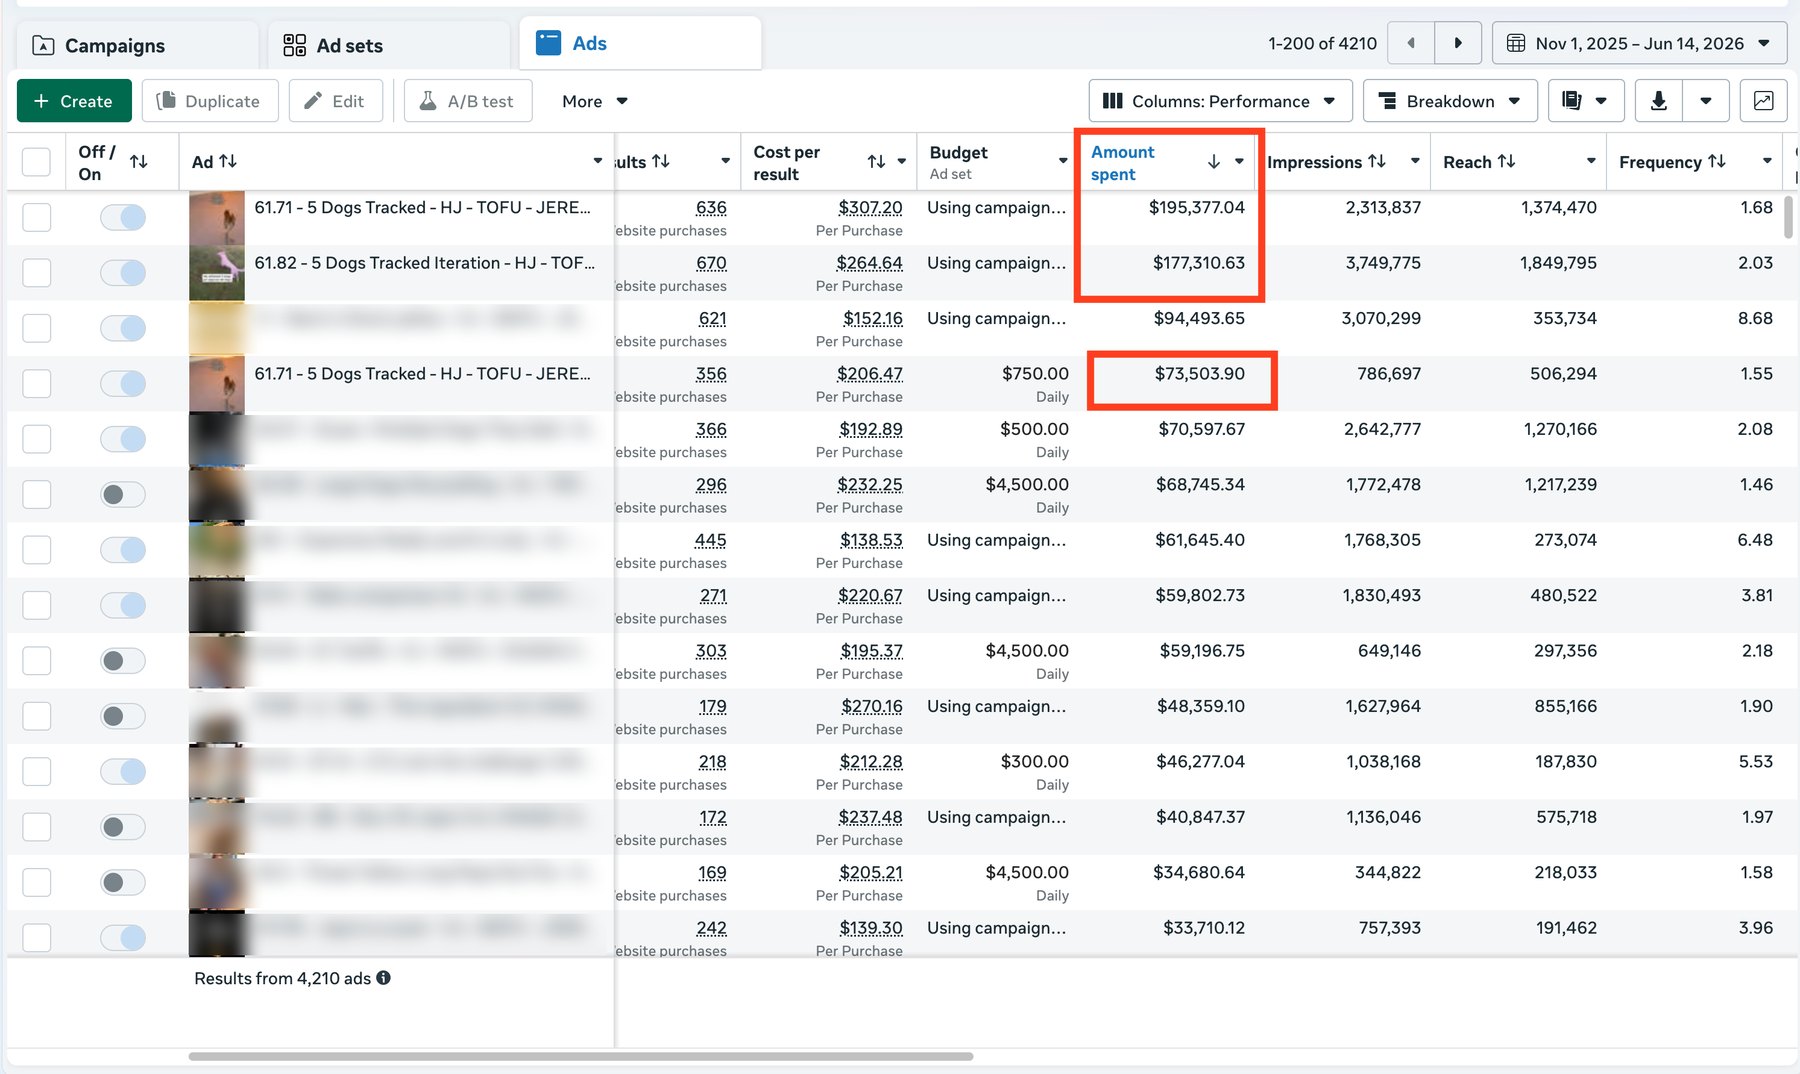Click the horizontal scrollbar at bottom
This screenshot has height=1074, width=1800.
580,1056
